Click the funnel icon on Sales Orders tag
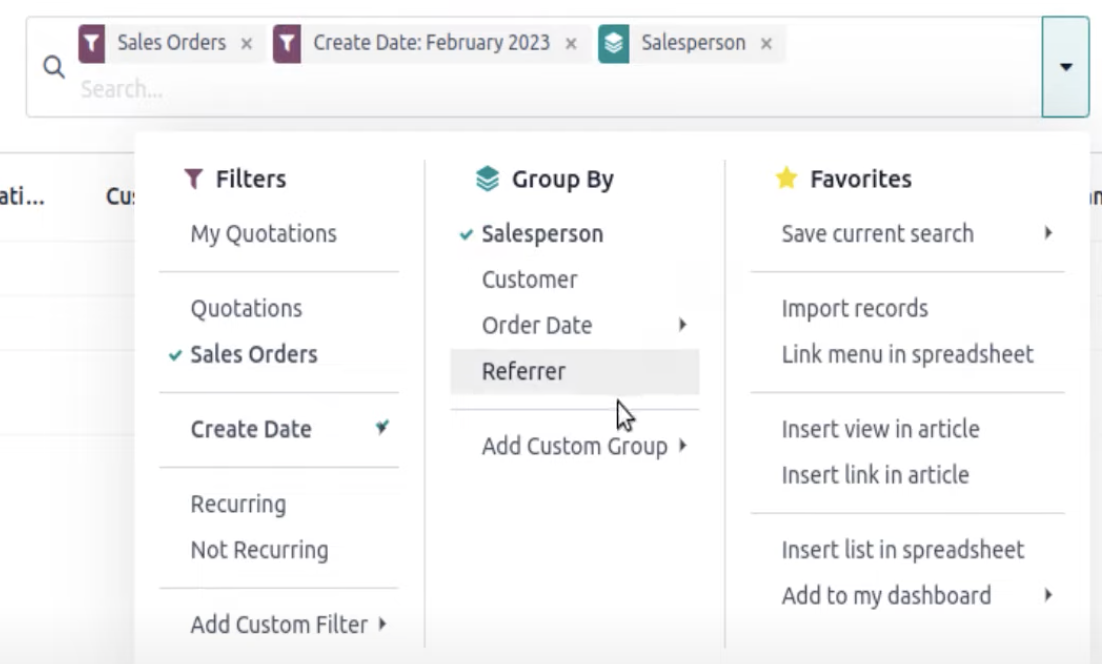 (x=92, y=44)
